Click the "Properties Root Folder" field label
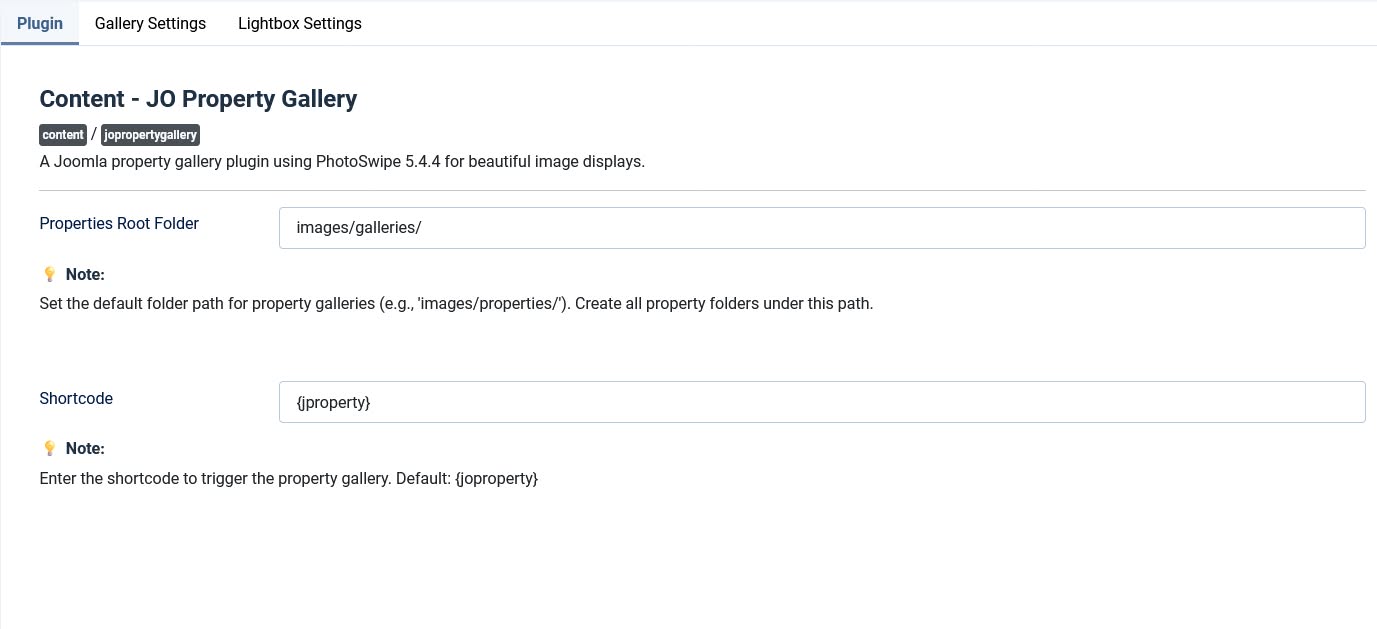The image size is (1377, 629). point(119,223)
